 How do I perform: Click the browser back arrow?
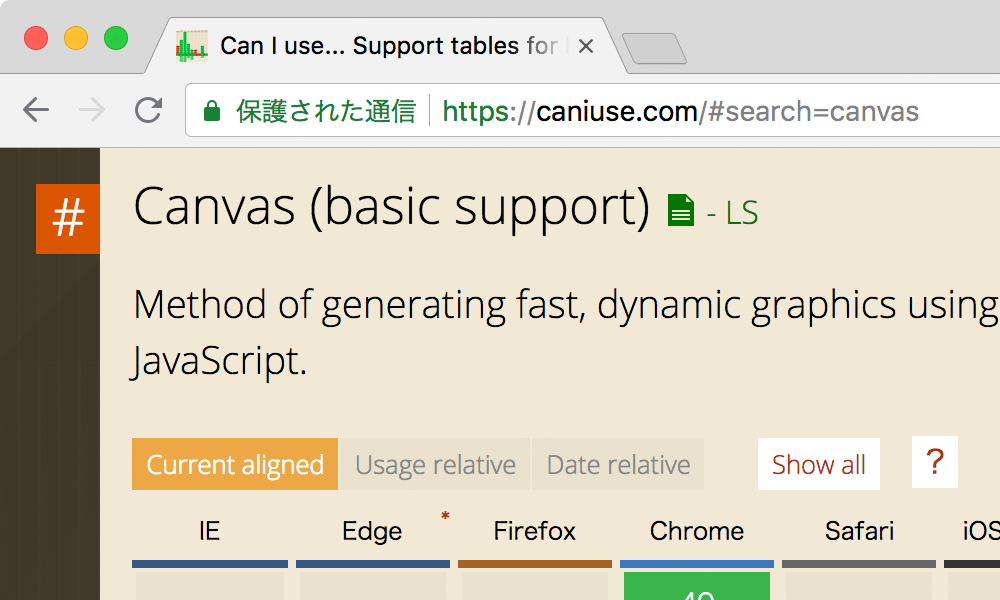36,110
